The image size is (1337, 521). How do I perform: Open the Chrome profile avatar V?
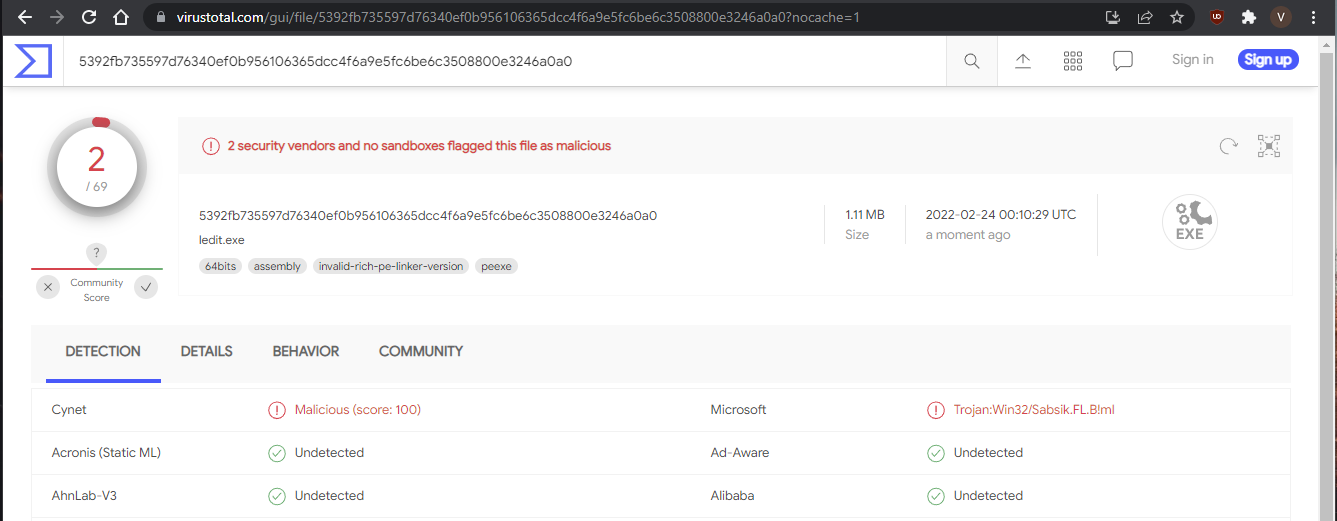(x=1280, y=17)
